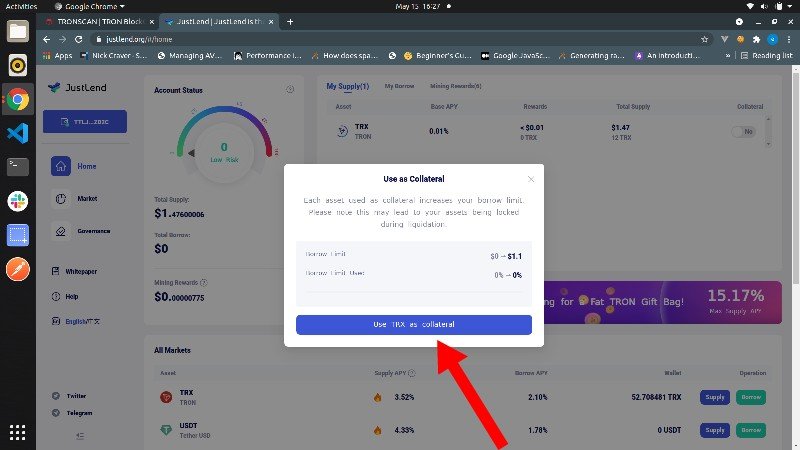Open the TRON Gift Bag banner

click(663, 302)
